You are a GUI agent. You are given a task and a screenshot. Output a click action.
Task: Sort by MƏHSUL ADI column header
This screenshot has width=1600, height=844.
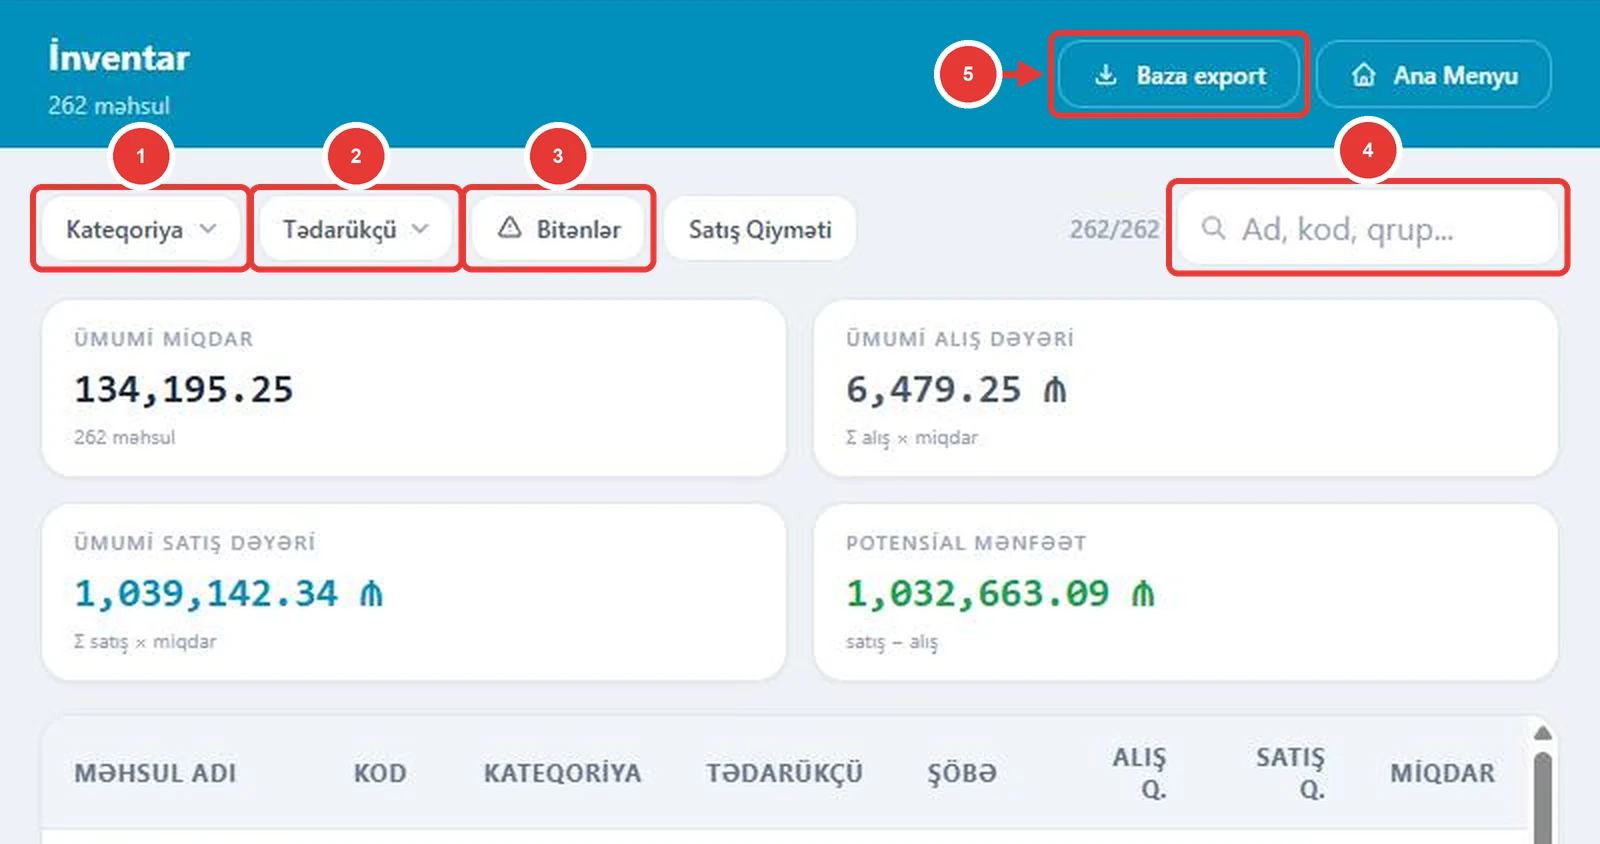pyautogui.click(x=155, y=773)
